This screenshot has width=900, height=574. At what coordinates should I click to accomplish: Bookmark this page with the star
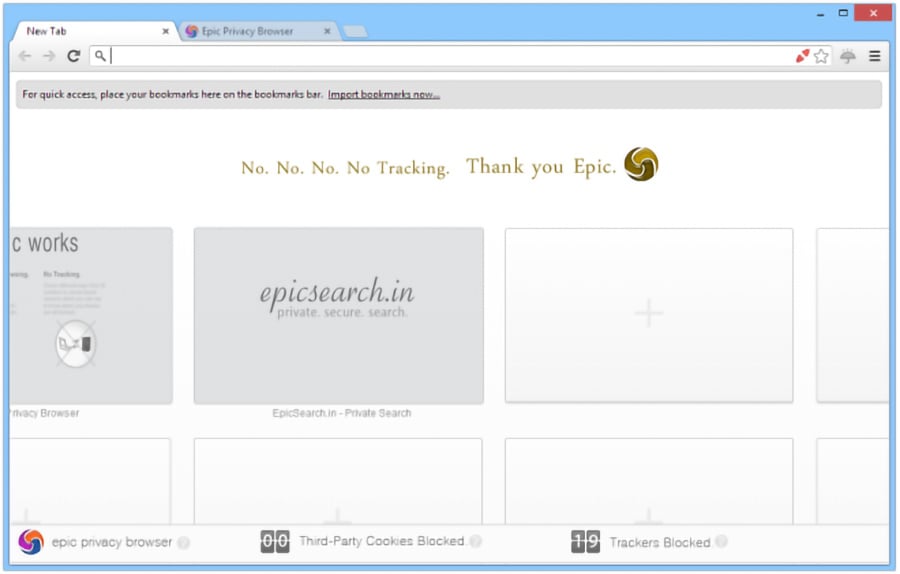pyautogui.click(x=821, y=56)
